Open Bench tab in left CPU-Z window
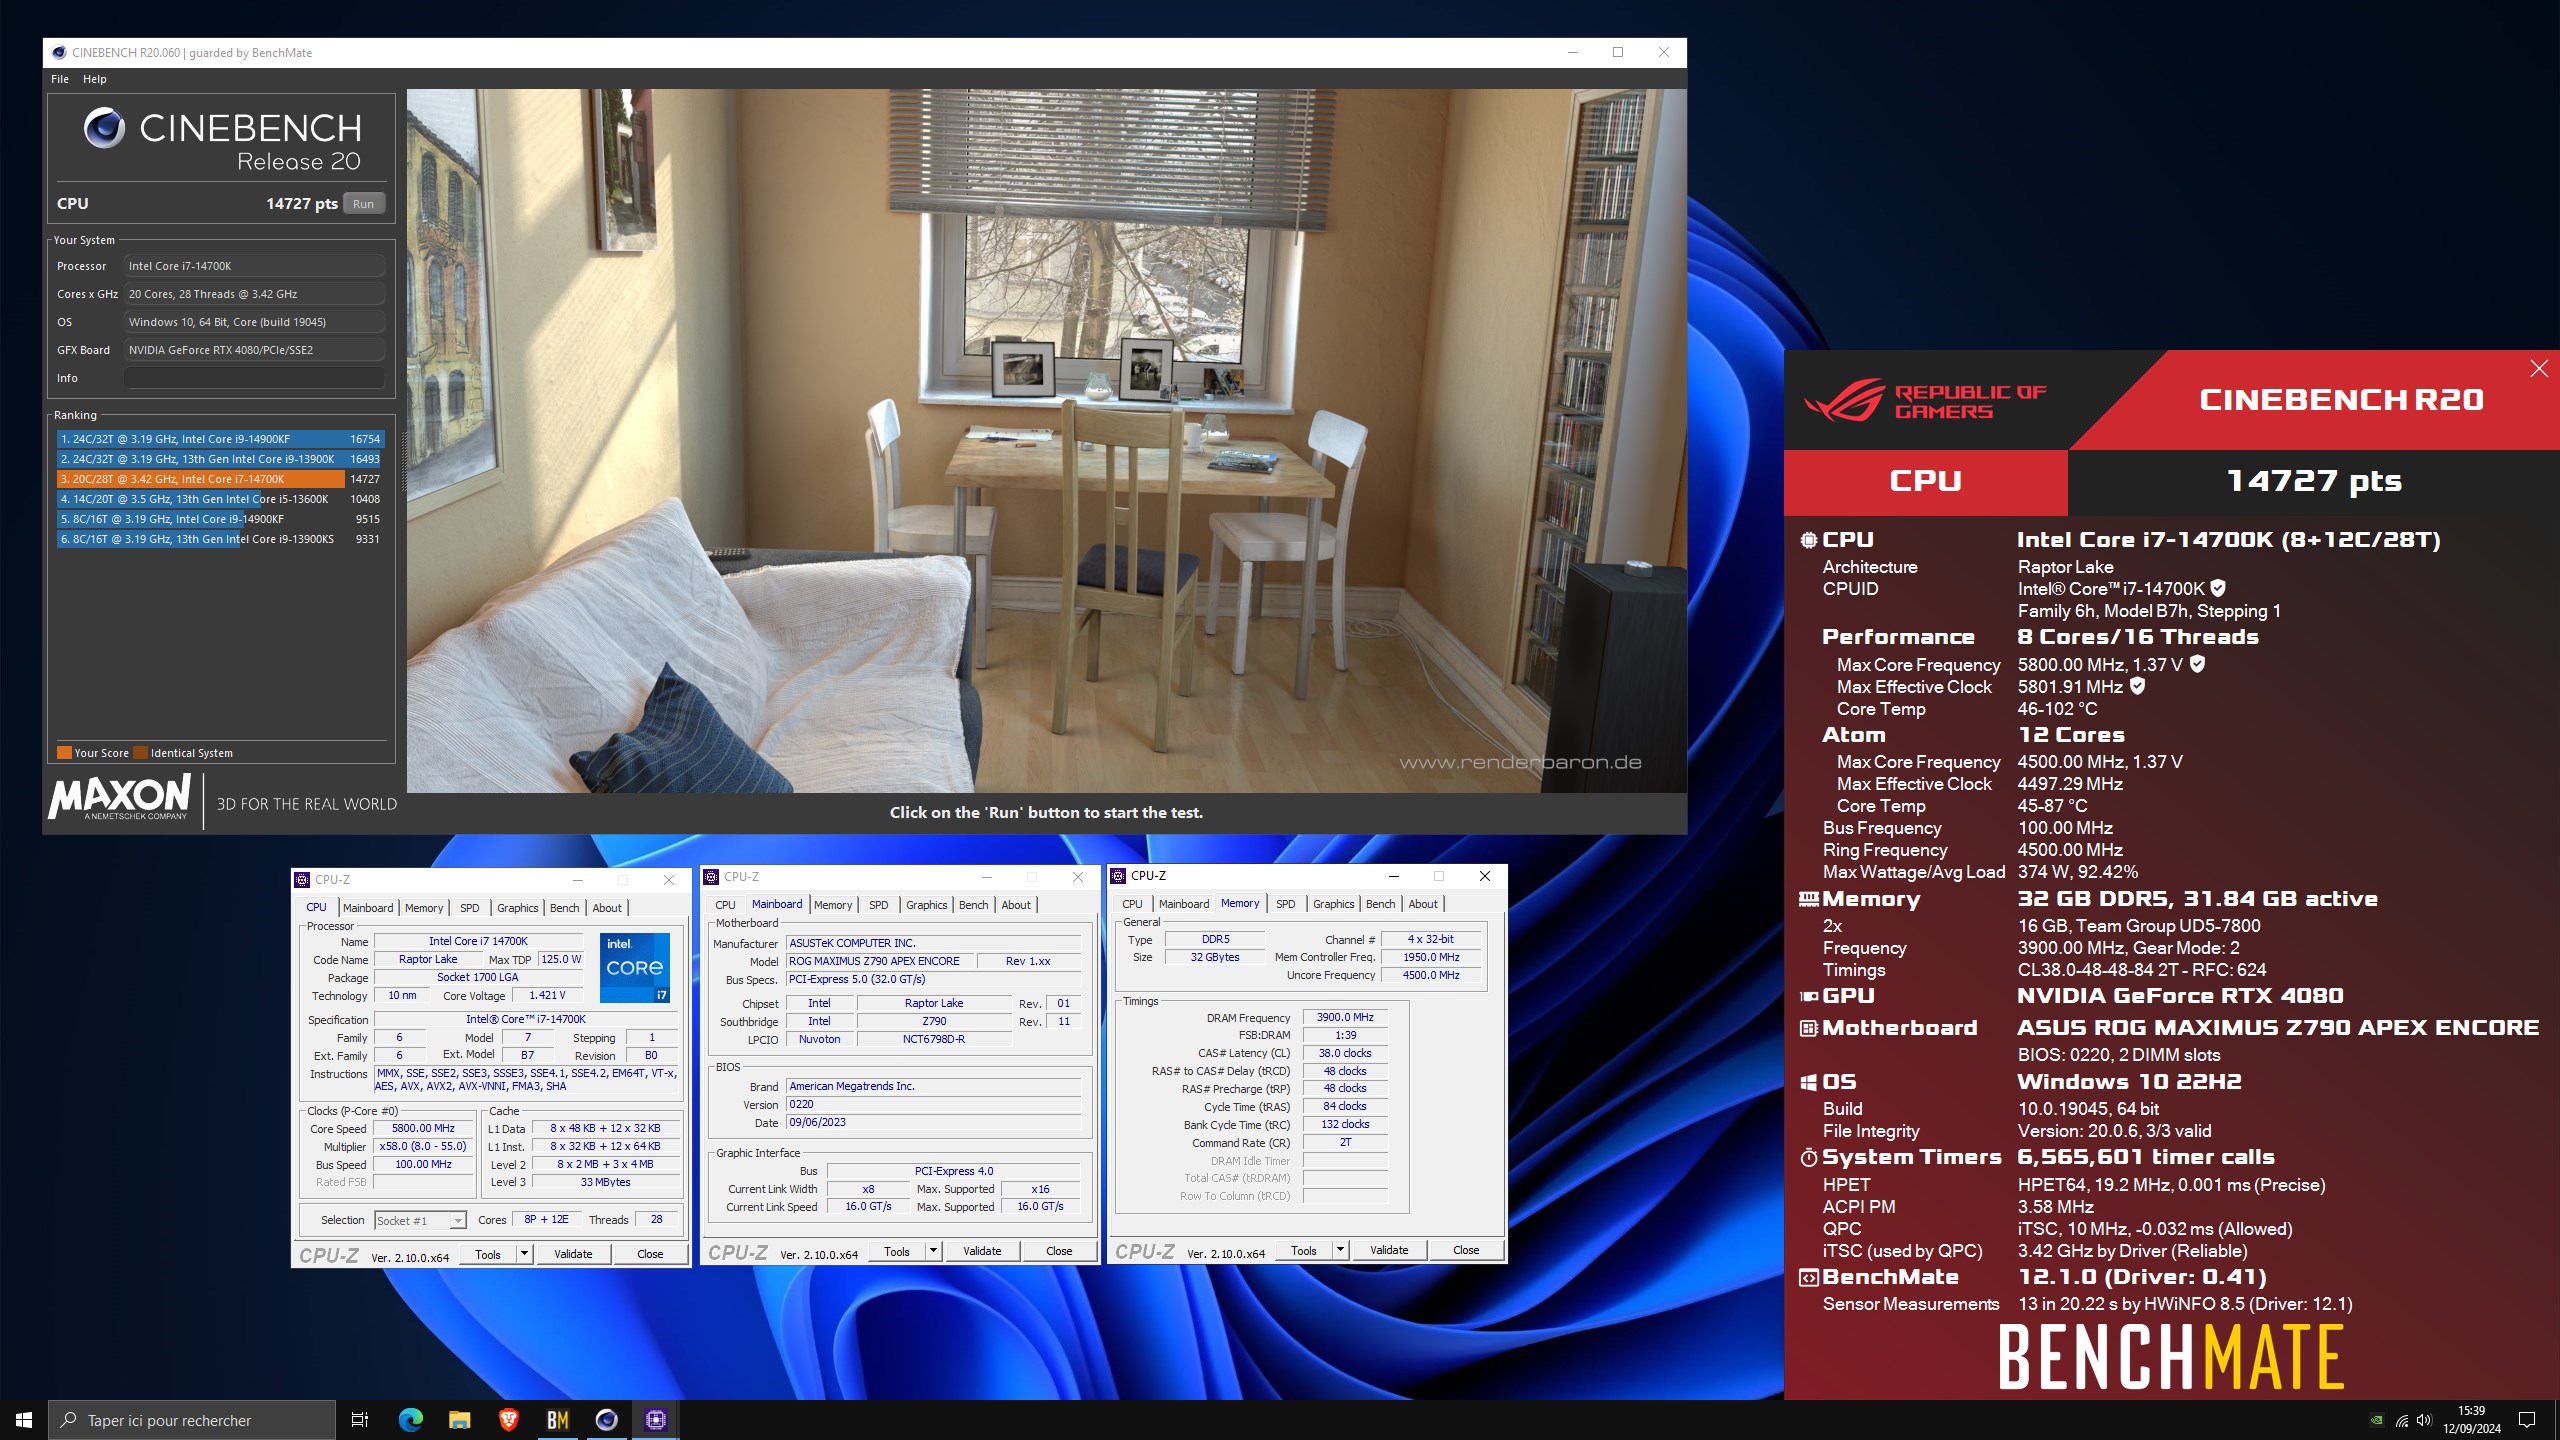This screenshot has height=1440, width=2560. [564, 908]
